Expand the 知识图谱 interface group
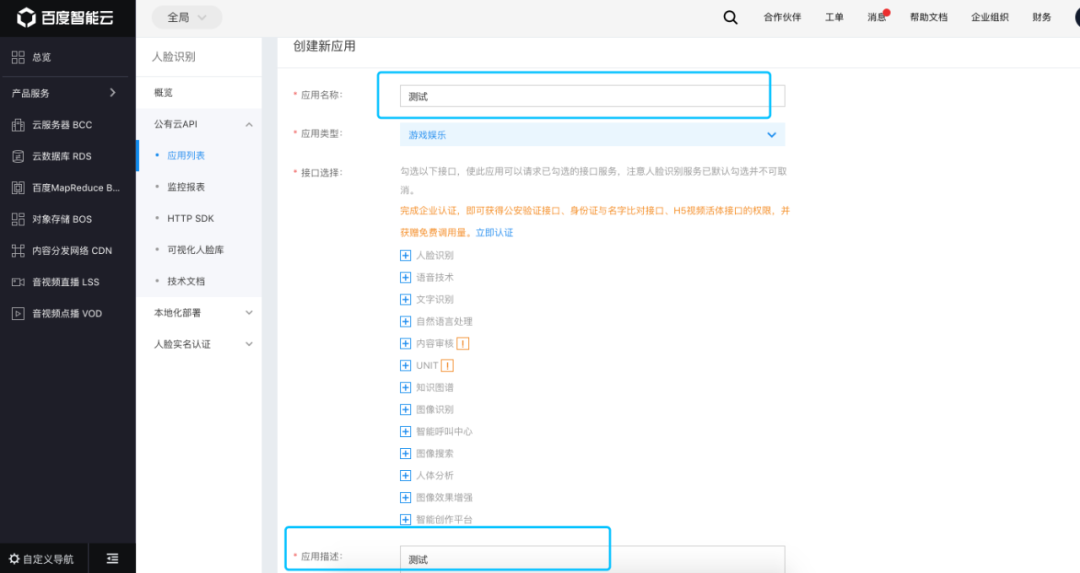Viewport: 1080px width, 573px height. 405,388
